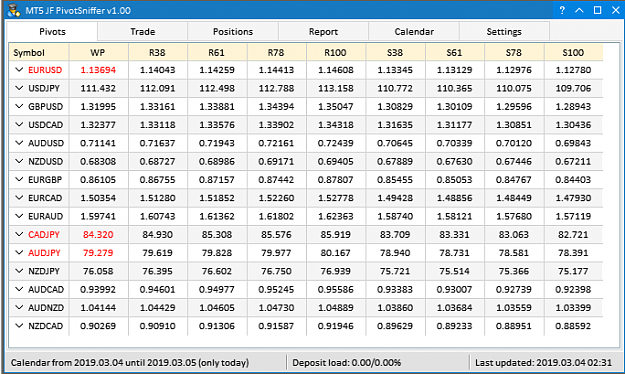Select the GBPUSD symbol name

pos(45,107)
